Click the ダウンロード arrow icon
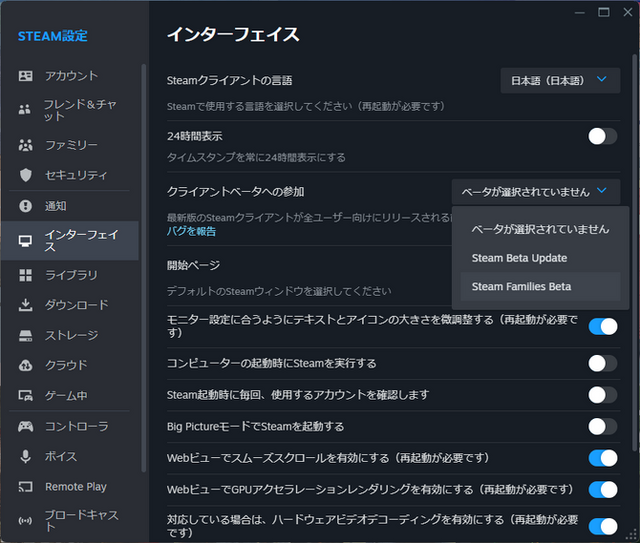640x543 pixels. tap(26, 305)
